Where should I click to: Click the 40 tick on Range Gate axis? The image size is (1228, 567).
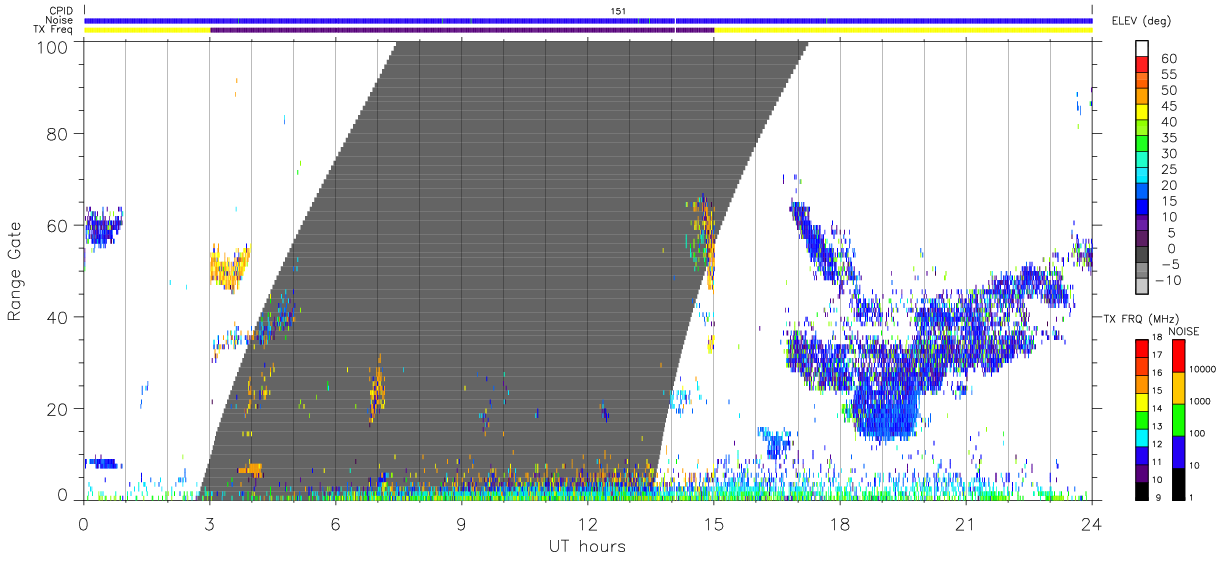point(59,317)
